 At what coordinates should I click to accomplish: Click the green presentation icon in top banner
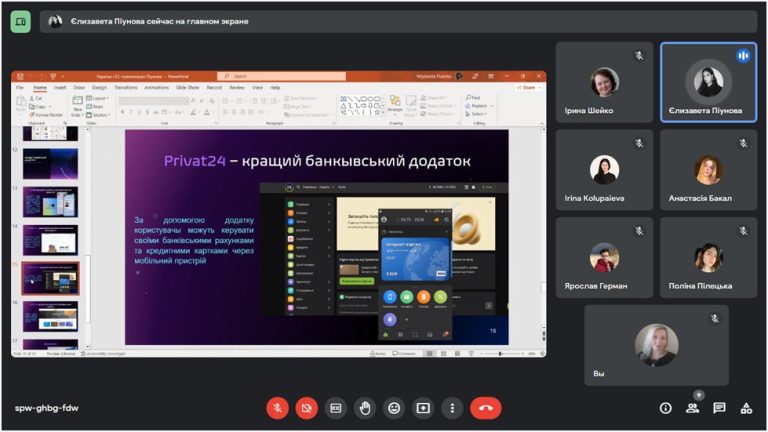pyautogui.click(x=21, y=22)
